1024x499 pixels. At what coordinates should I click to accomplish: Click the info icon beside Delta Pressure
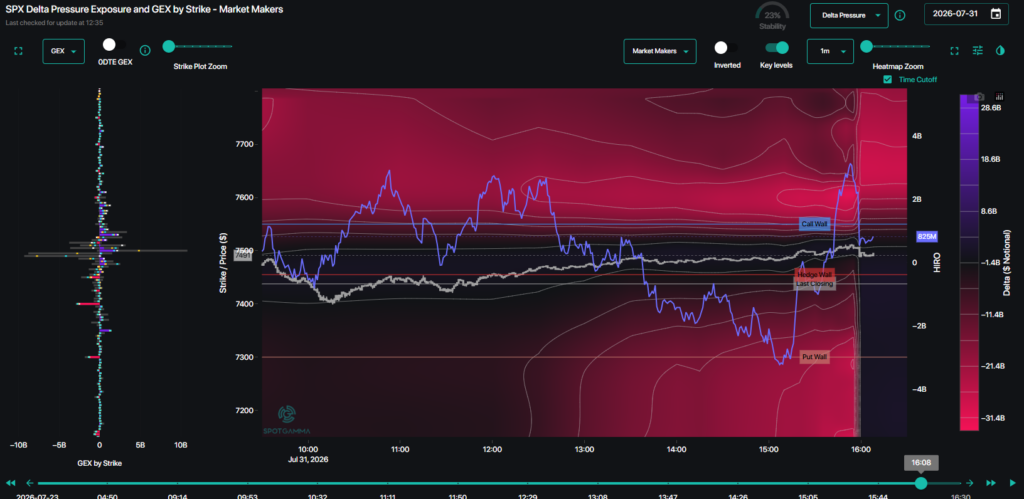coord(900,15)
